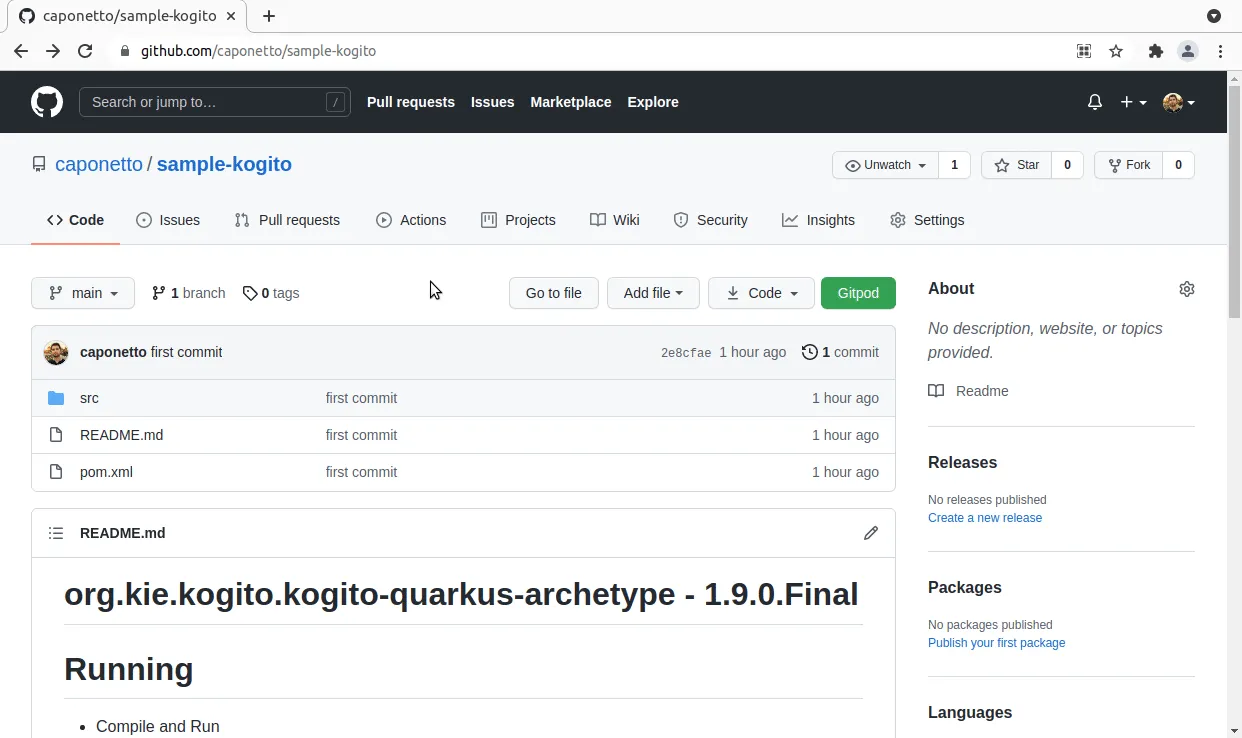Open the Chrome three-dot menu
Viewport: 1242px width, 738px height.
tap(1220, 51)
